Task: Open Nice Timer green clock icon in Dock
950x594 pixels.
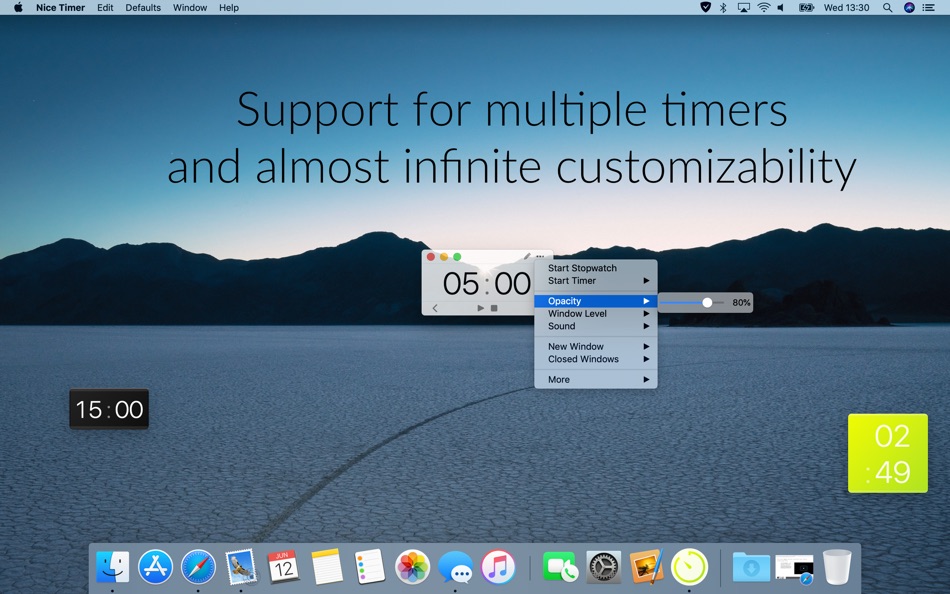Action: coord(689,567)
